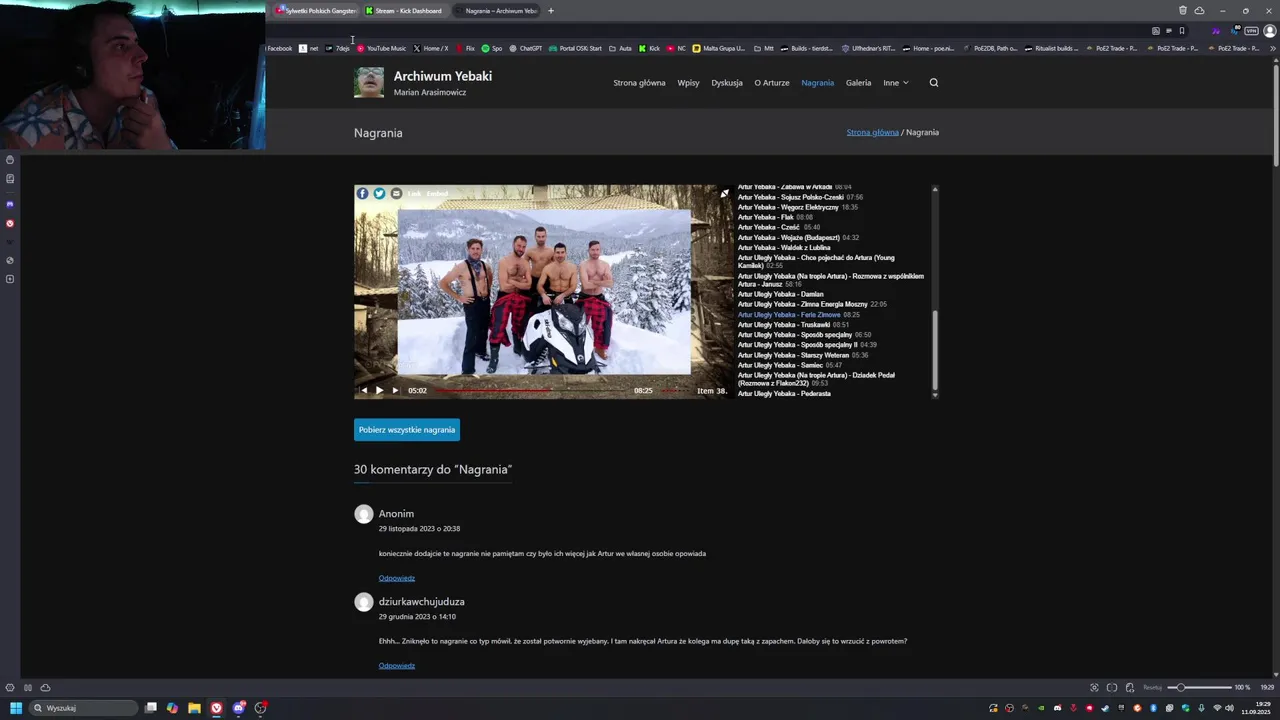Viewport: 1280px width, 720px height.
Task: Switch to the Sylwetki Polskich Gangsterów tab
Action: point(316,11)
